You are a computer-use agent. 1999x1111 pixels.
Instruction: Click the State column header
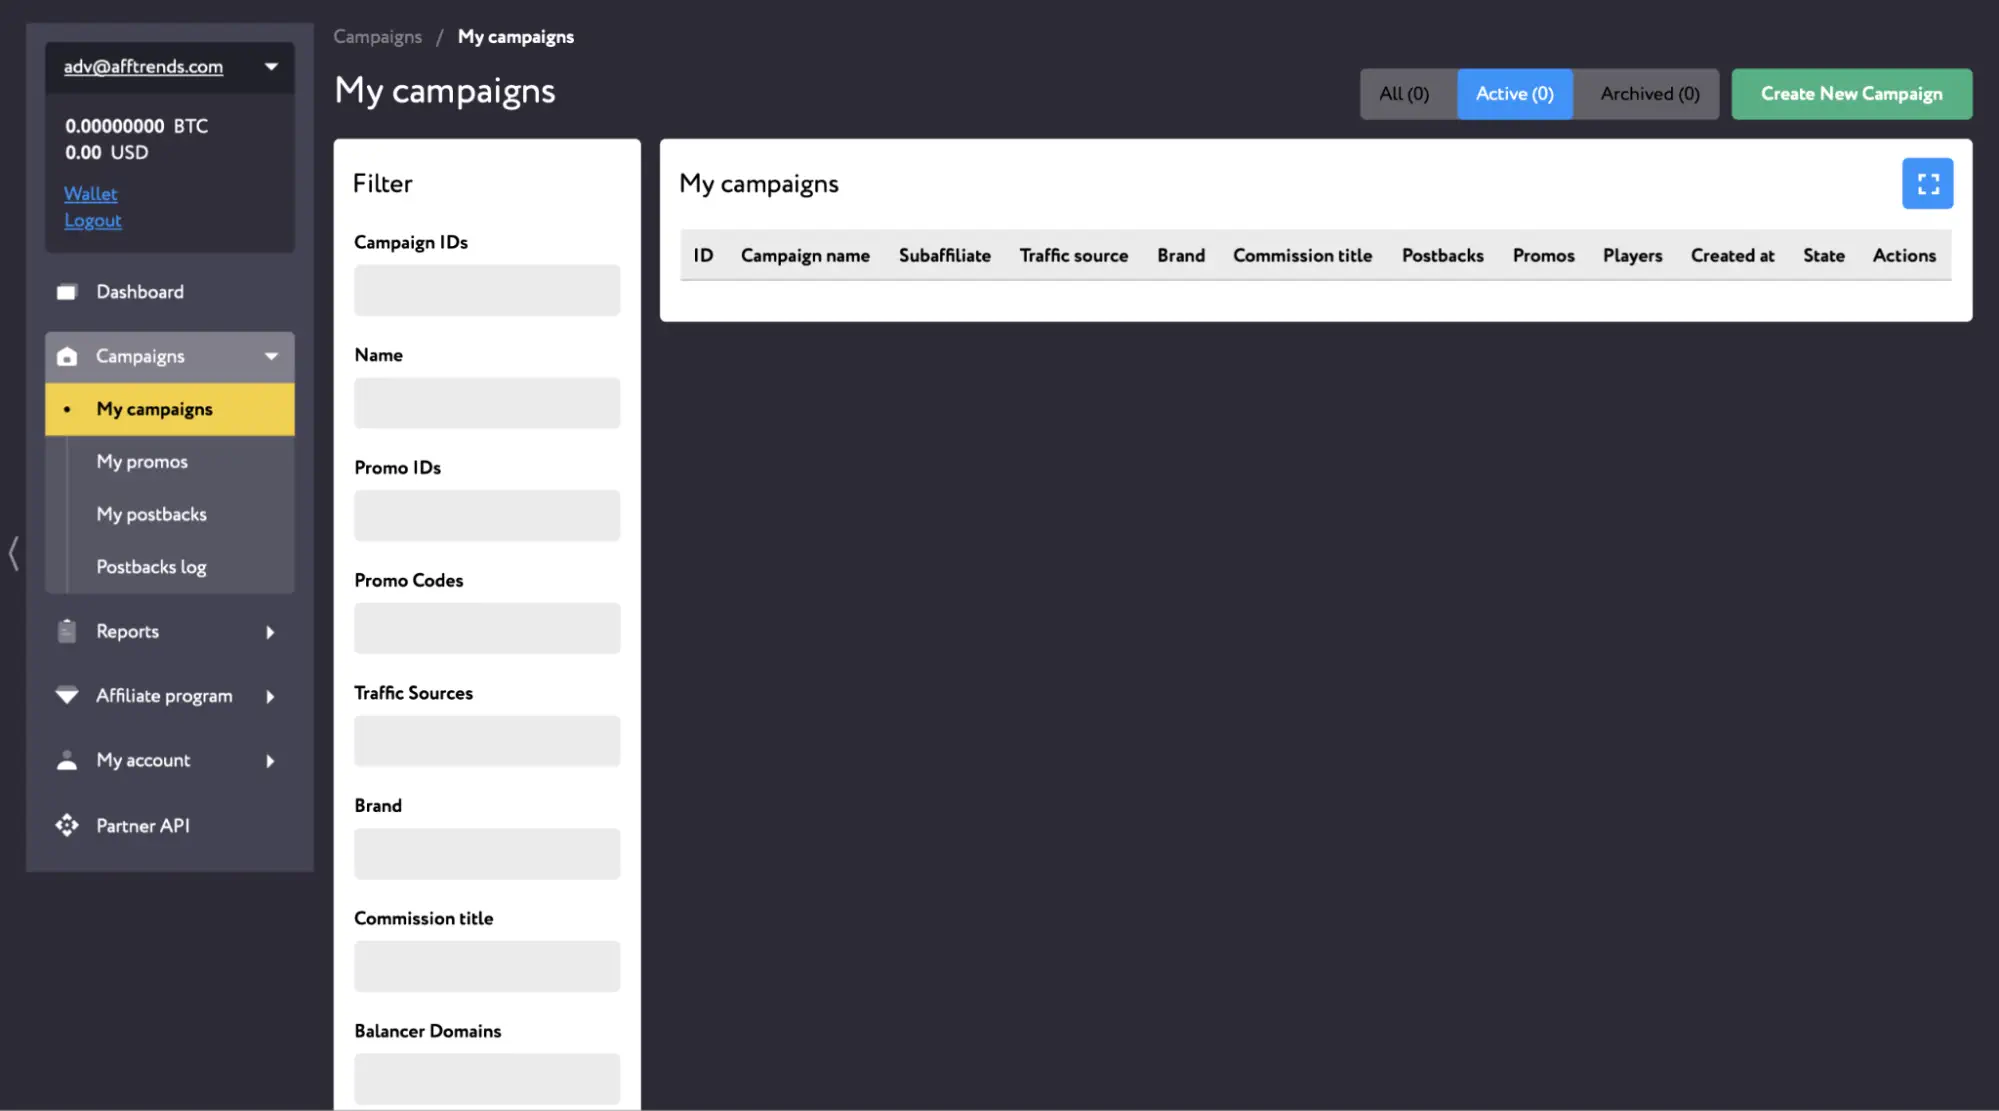click(x=1824, y=256)
